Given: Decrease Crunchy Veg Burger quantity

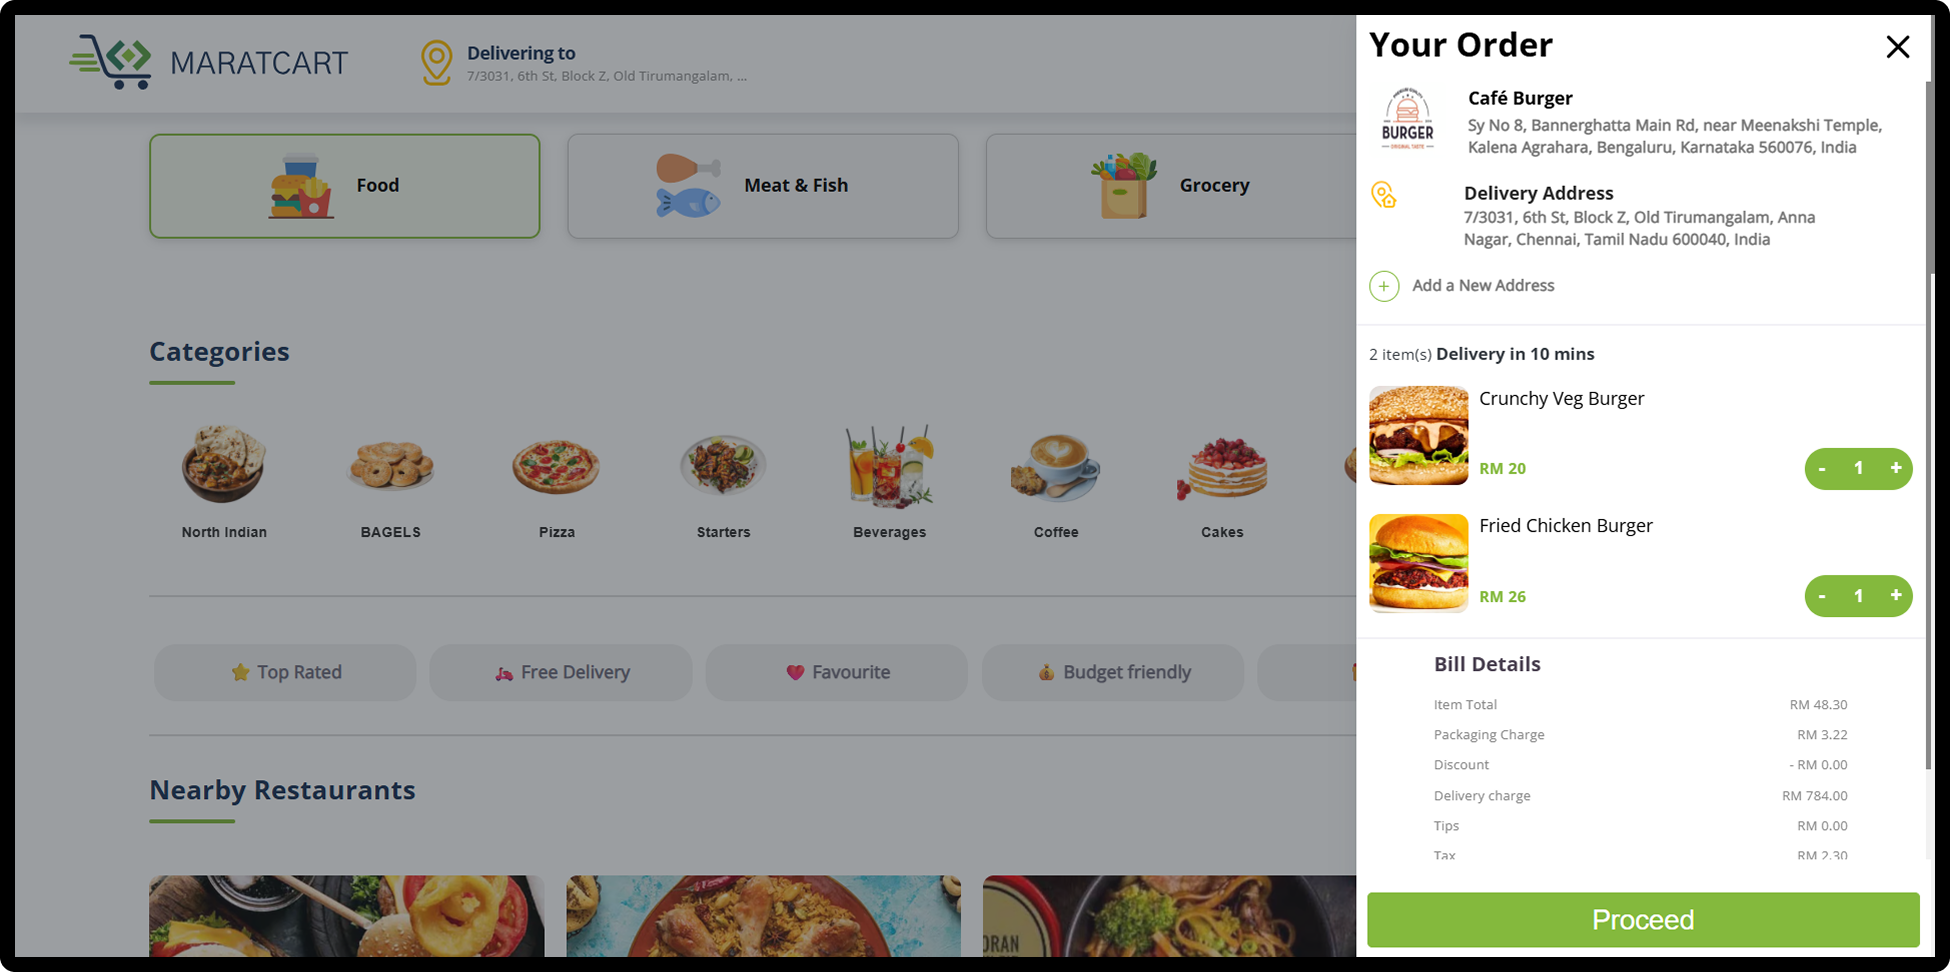Looking at the screenshot, I should pos(1822,468).
